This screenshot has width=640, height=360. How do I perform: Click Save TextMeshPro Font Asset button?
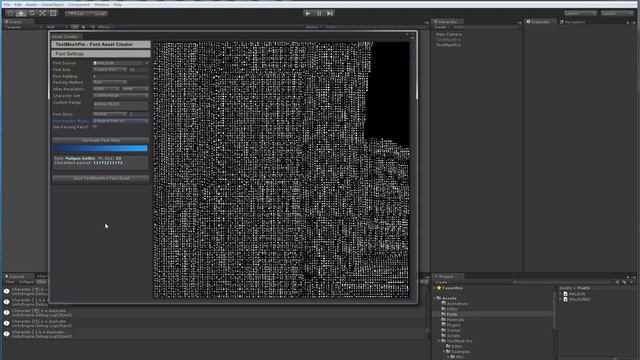(100, 178)
